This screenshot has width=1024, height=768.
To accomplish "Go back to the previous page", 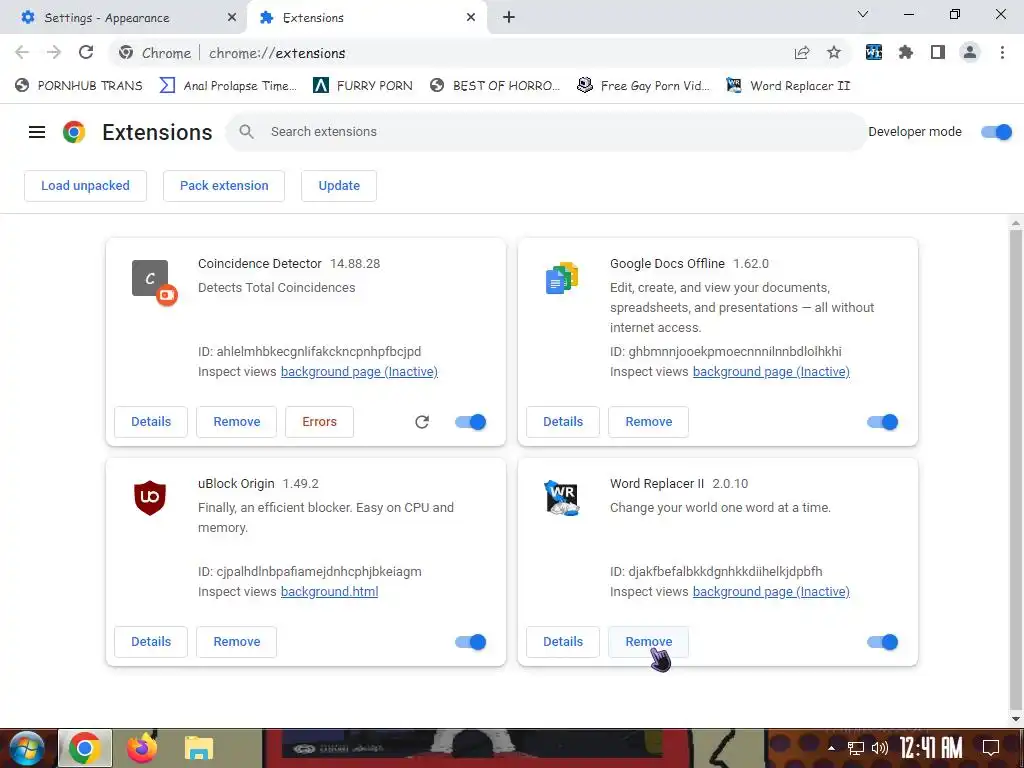I will coord(22,53).
